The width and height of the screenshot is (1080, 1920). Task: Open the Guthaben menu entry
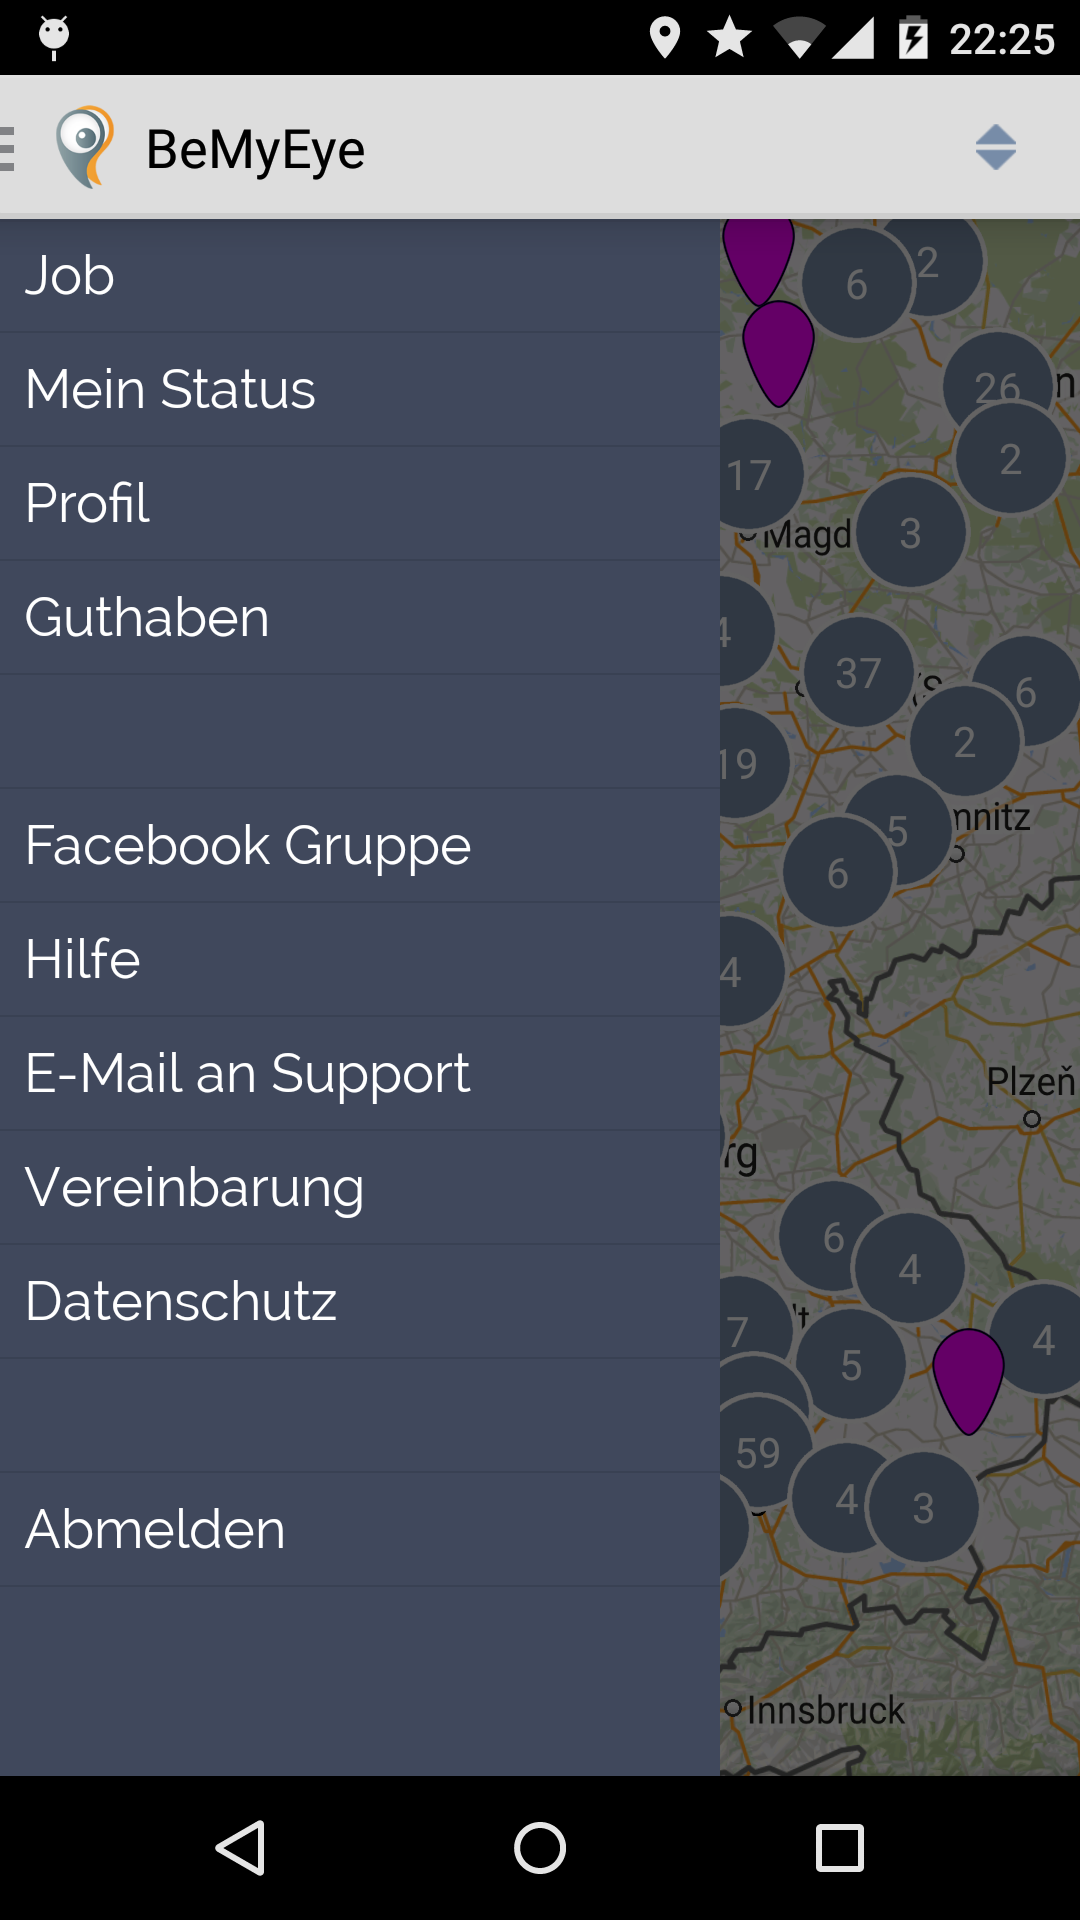360,618
